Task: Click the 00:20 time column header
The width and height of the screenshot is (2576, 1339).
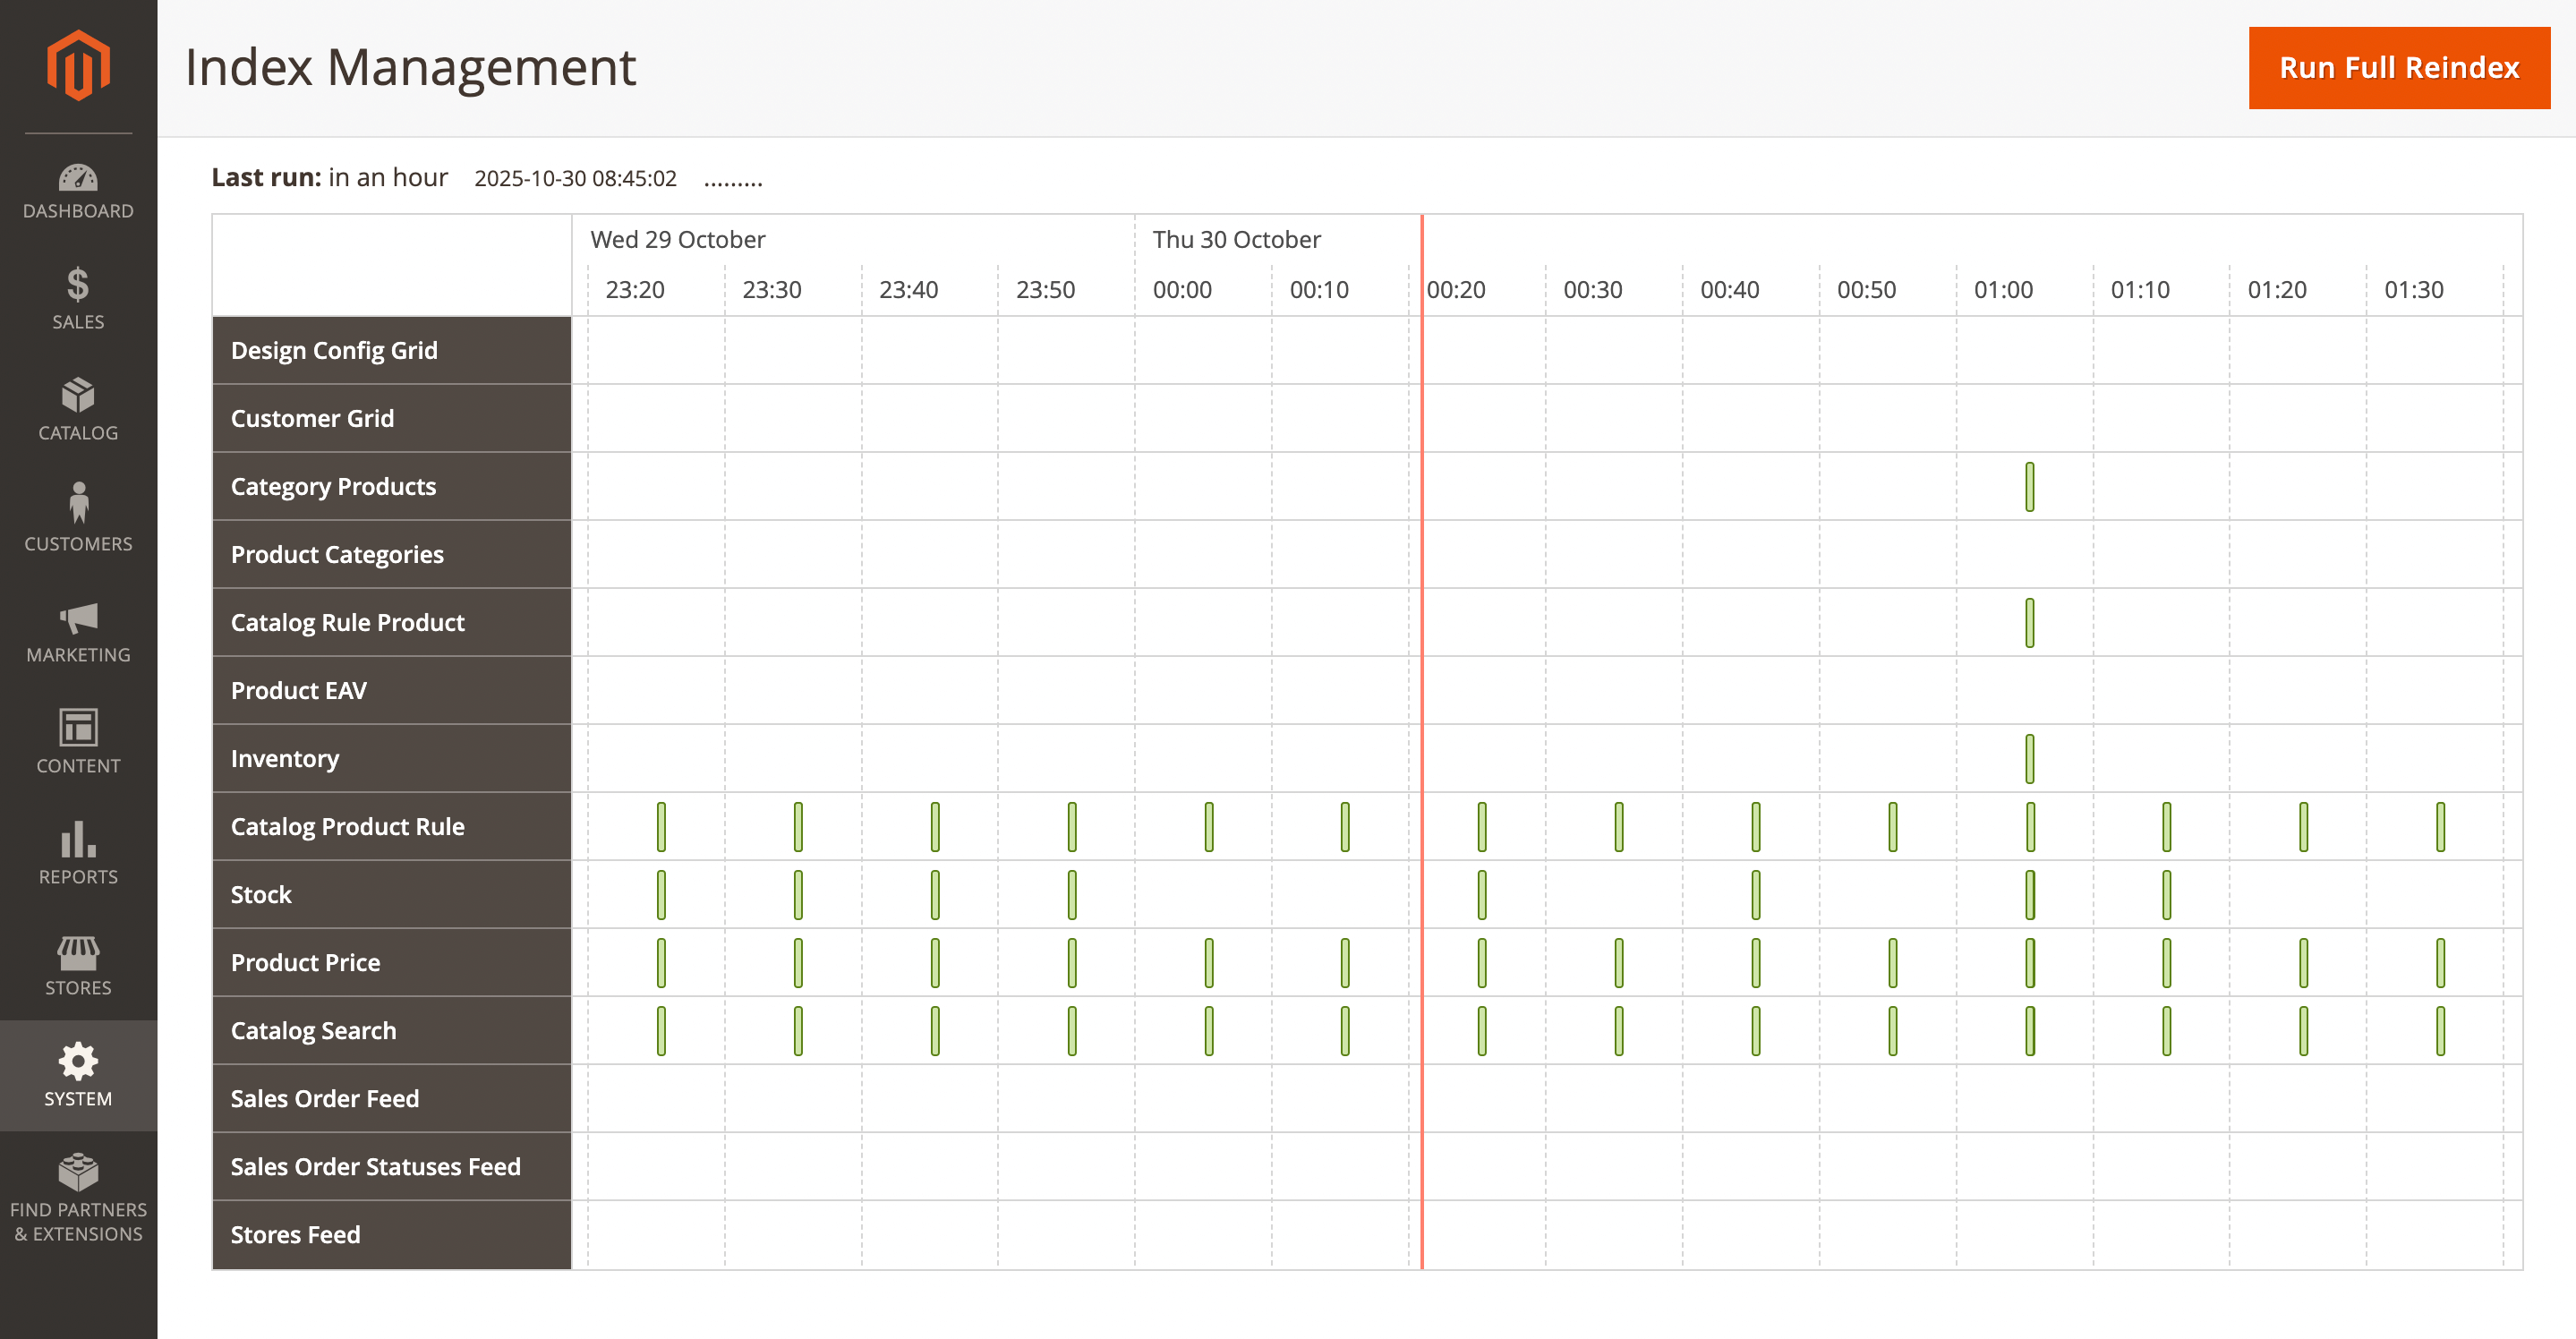Action: (x=1456, y=290)
